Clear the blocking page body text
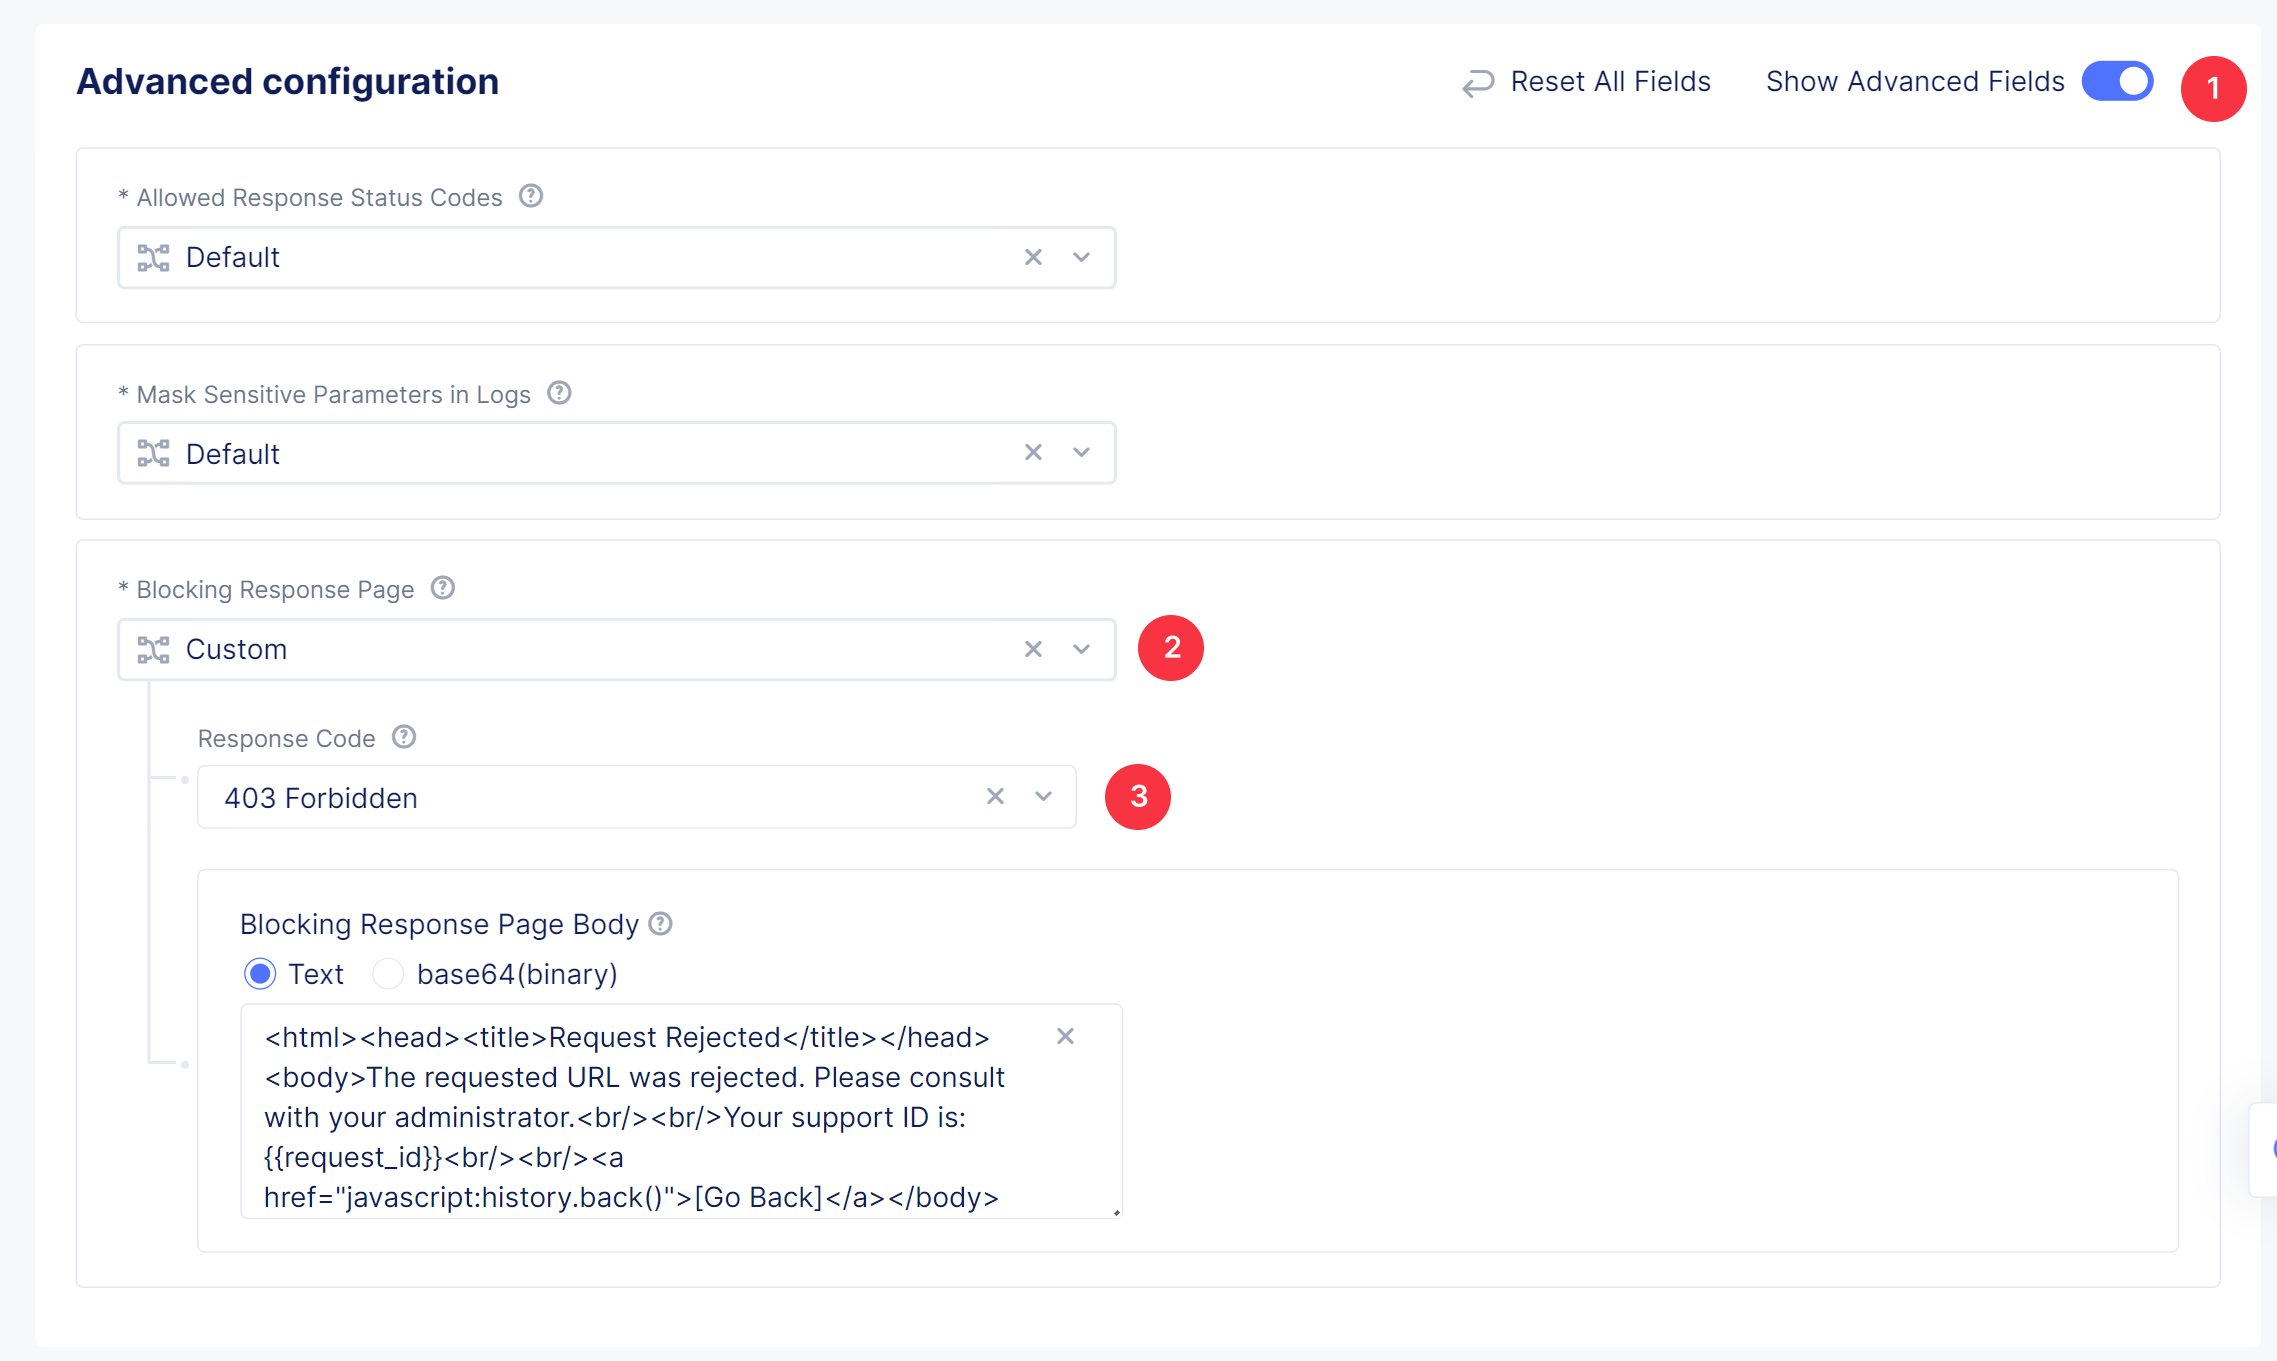 tap(1065, 1036)
